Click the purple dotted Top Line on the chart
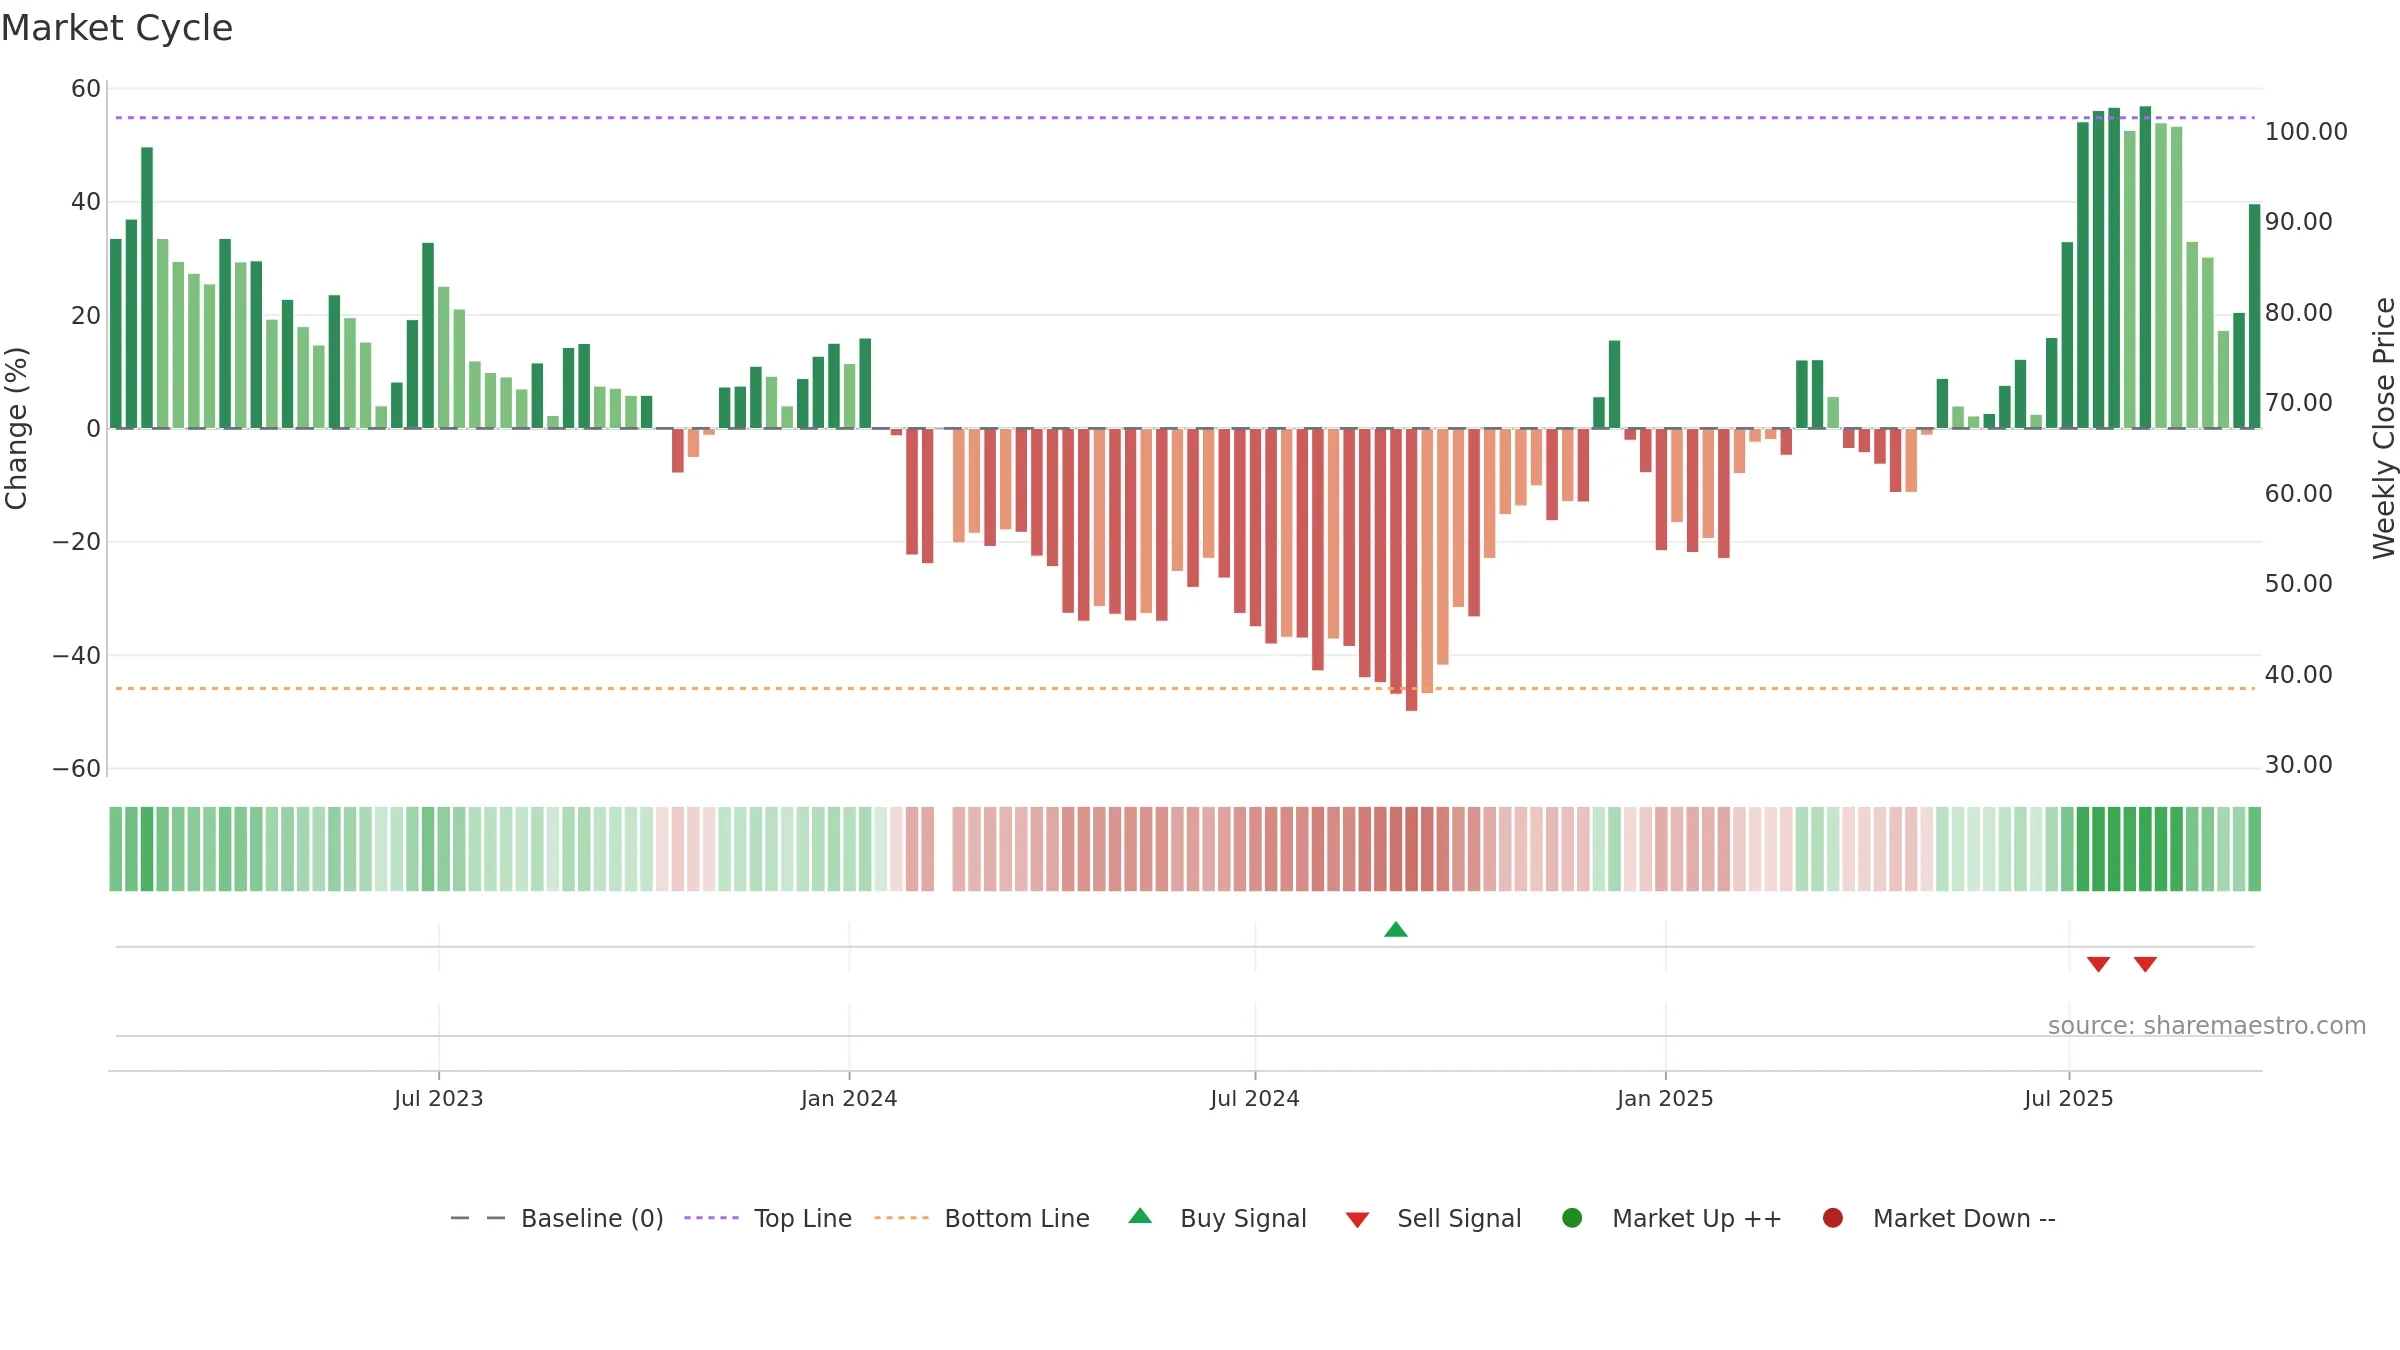 [1185, 118]
